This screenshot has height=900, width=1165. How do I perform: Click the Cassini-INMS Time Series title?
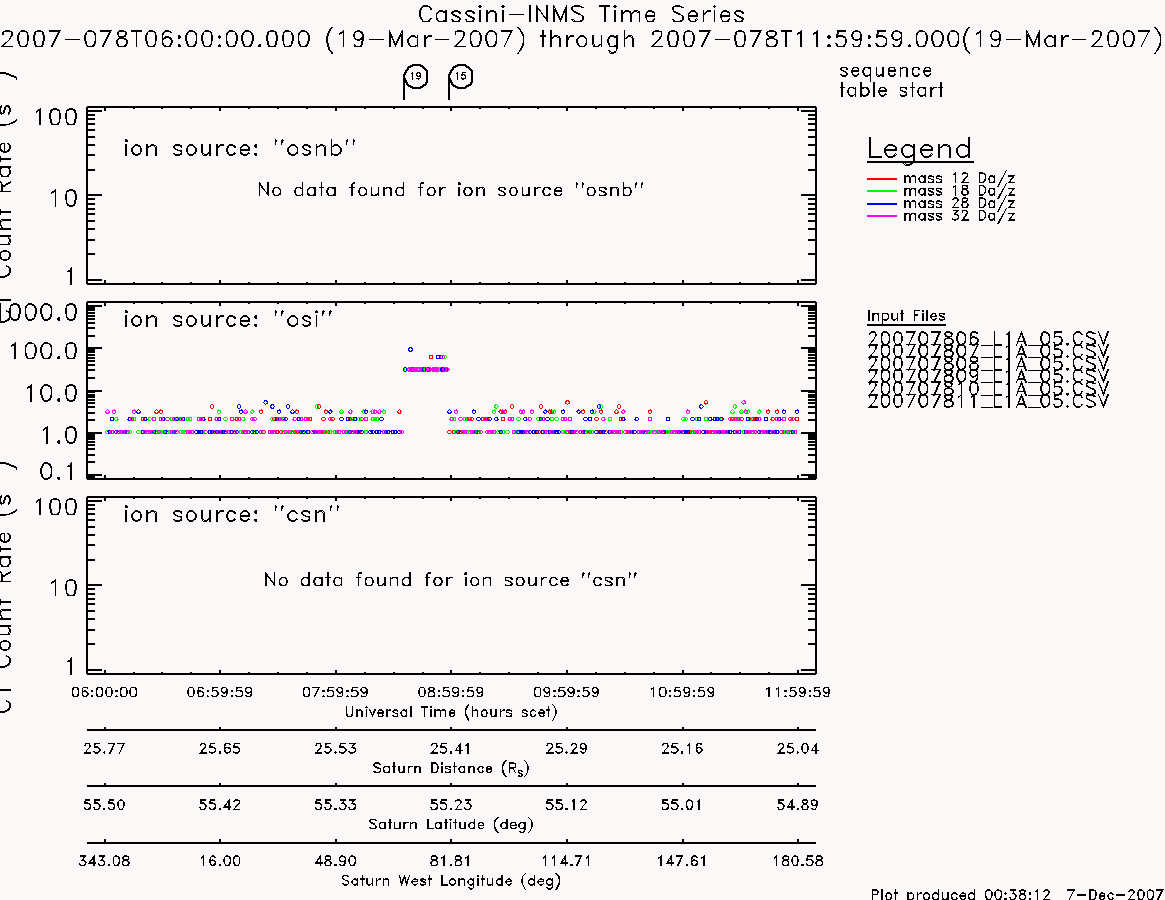(x=581, y=14)
